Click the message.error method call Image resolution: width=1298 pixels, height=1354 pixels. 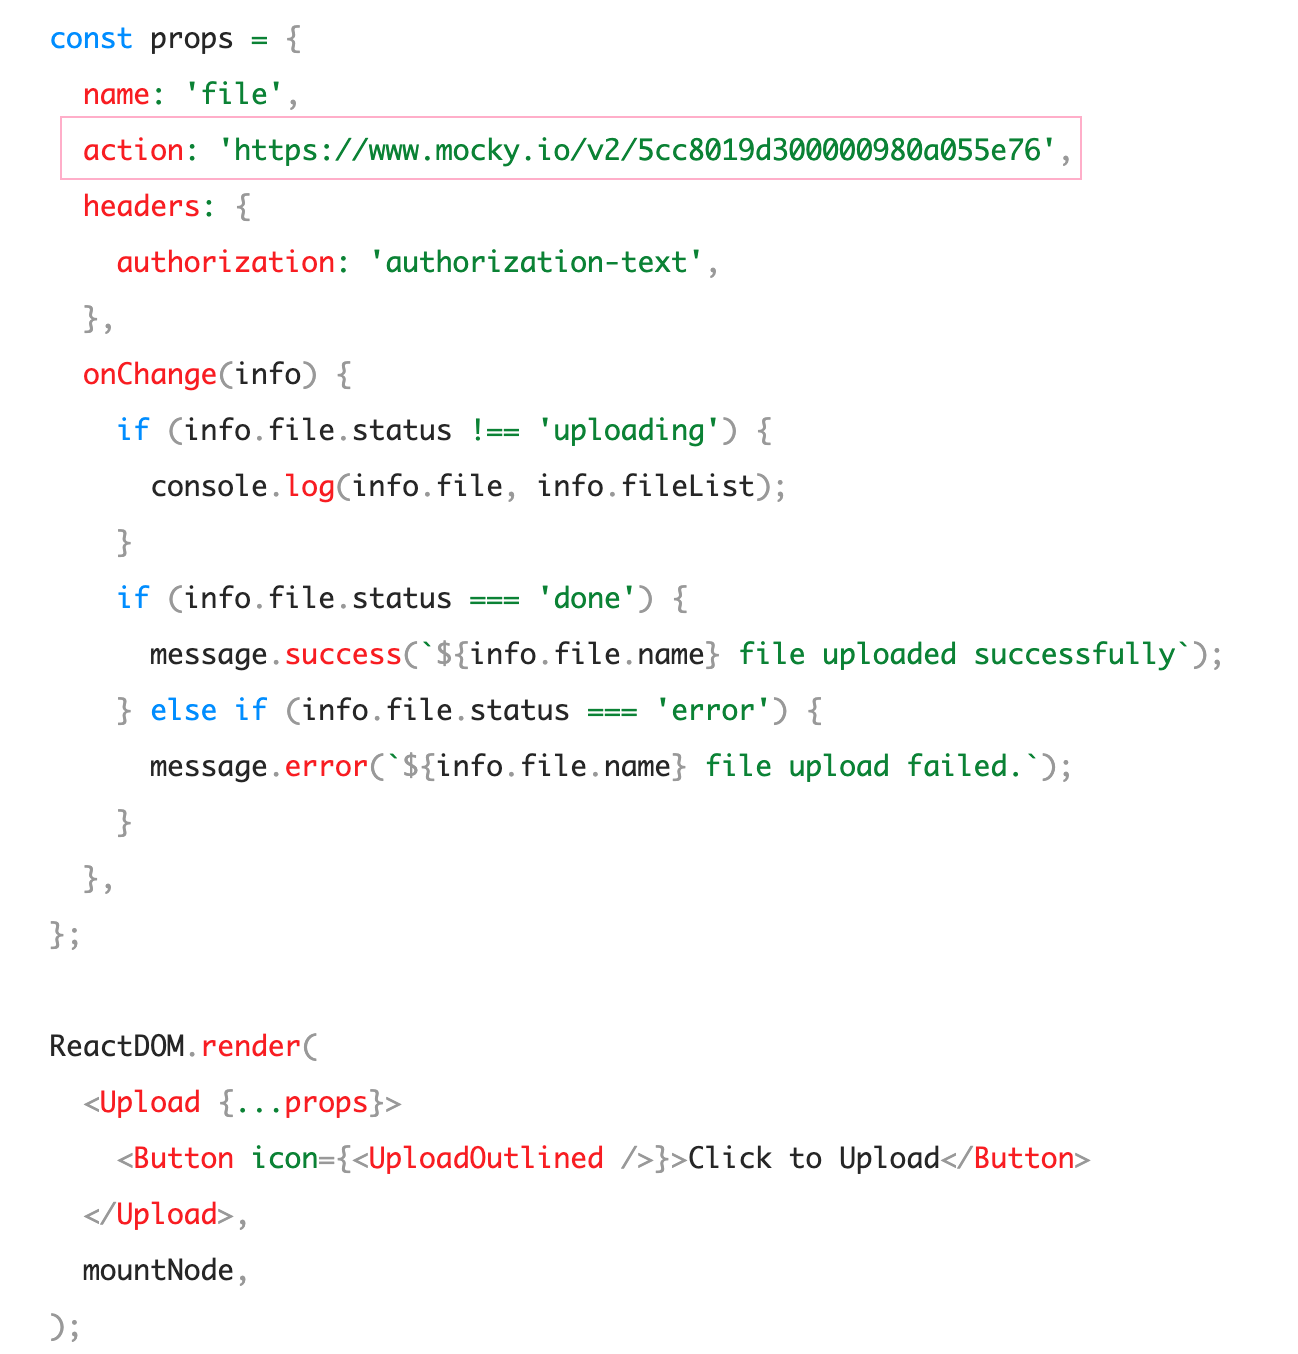click(x=259, y=766)
